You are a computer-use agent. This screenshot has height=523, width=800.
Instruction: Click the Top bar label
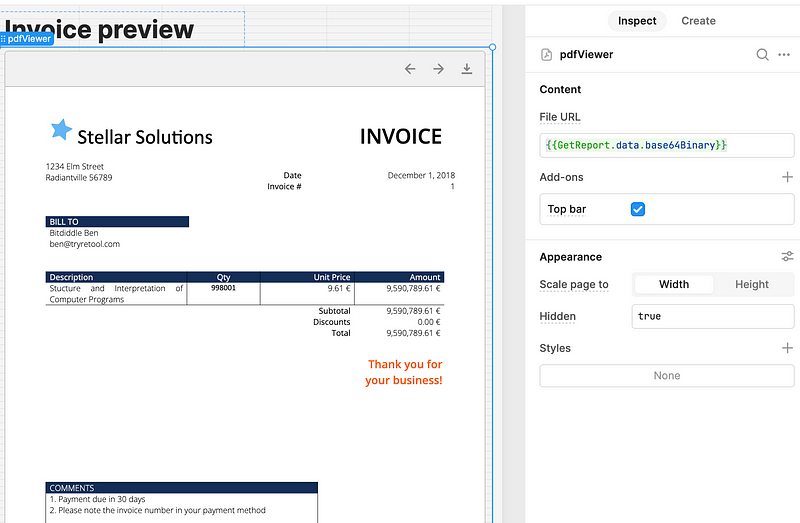[567, 209]
